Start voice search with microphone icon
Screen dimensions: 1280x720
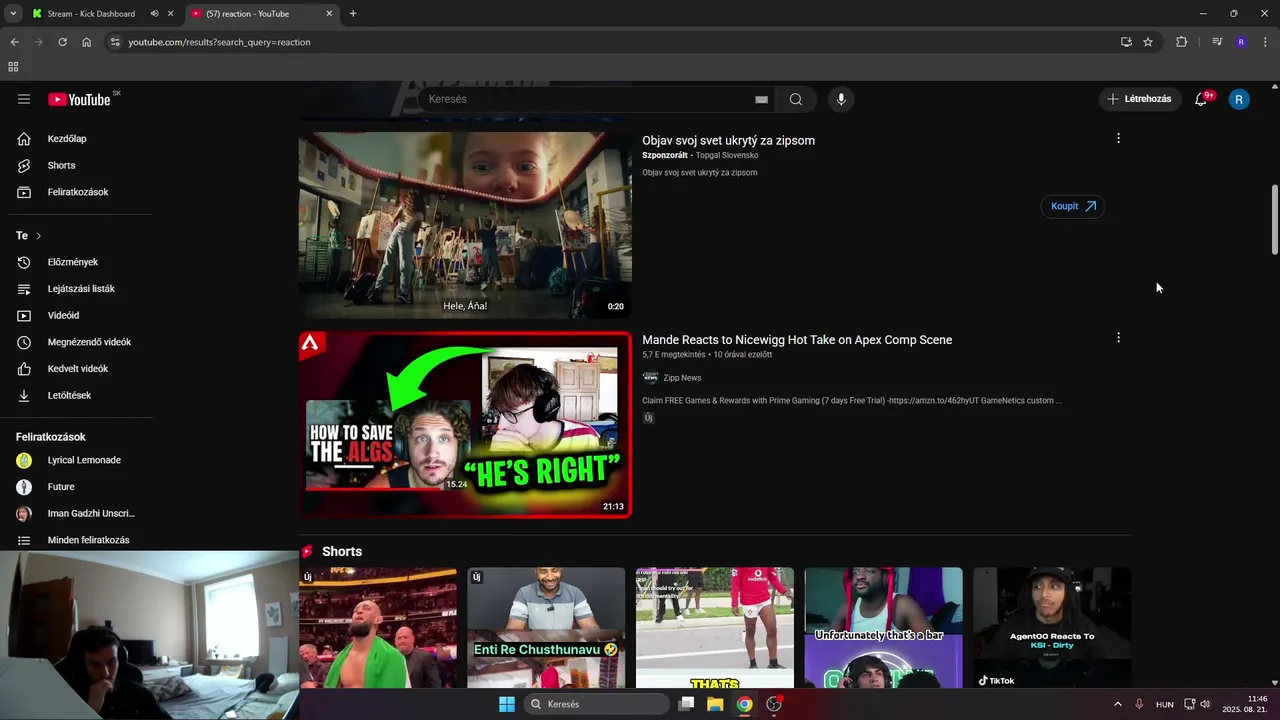[841, 99]
